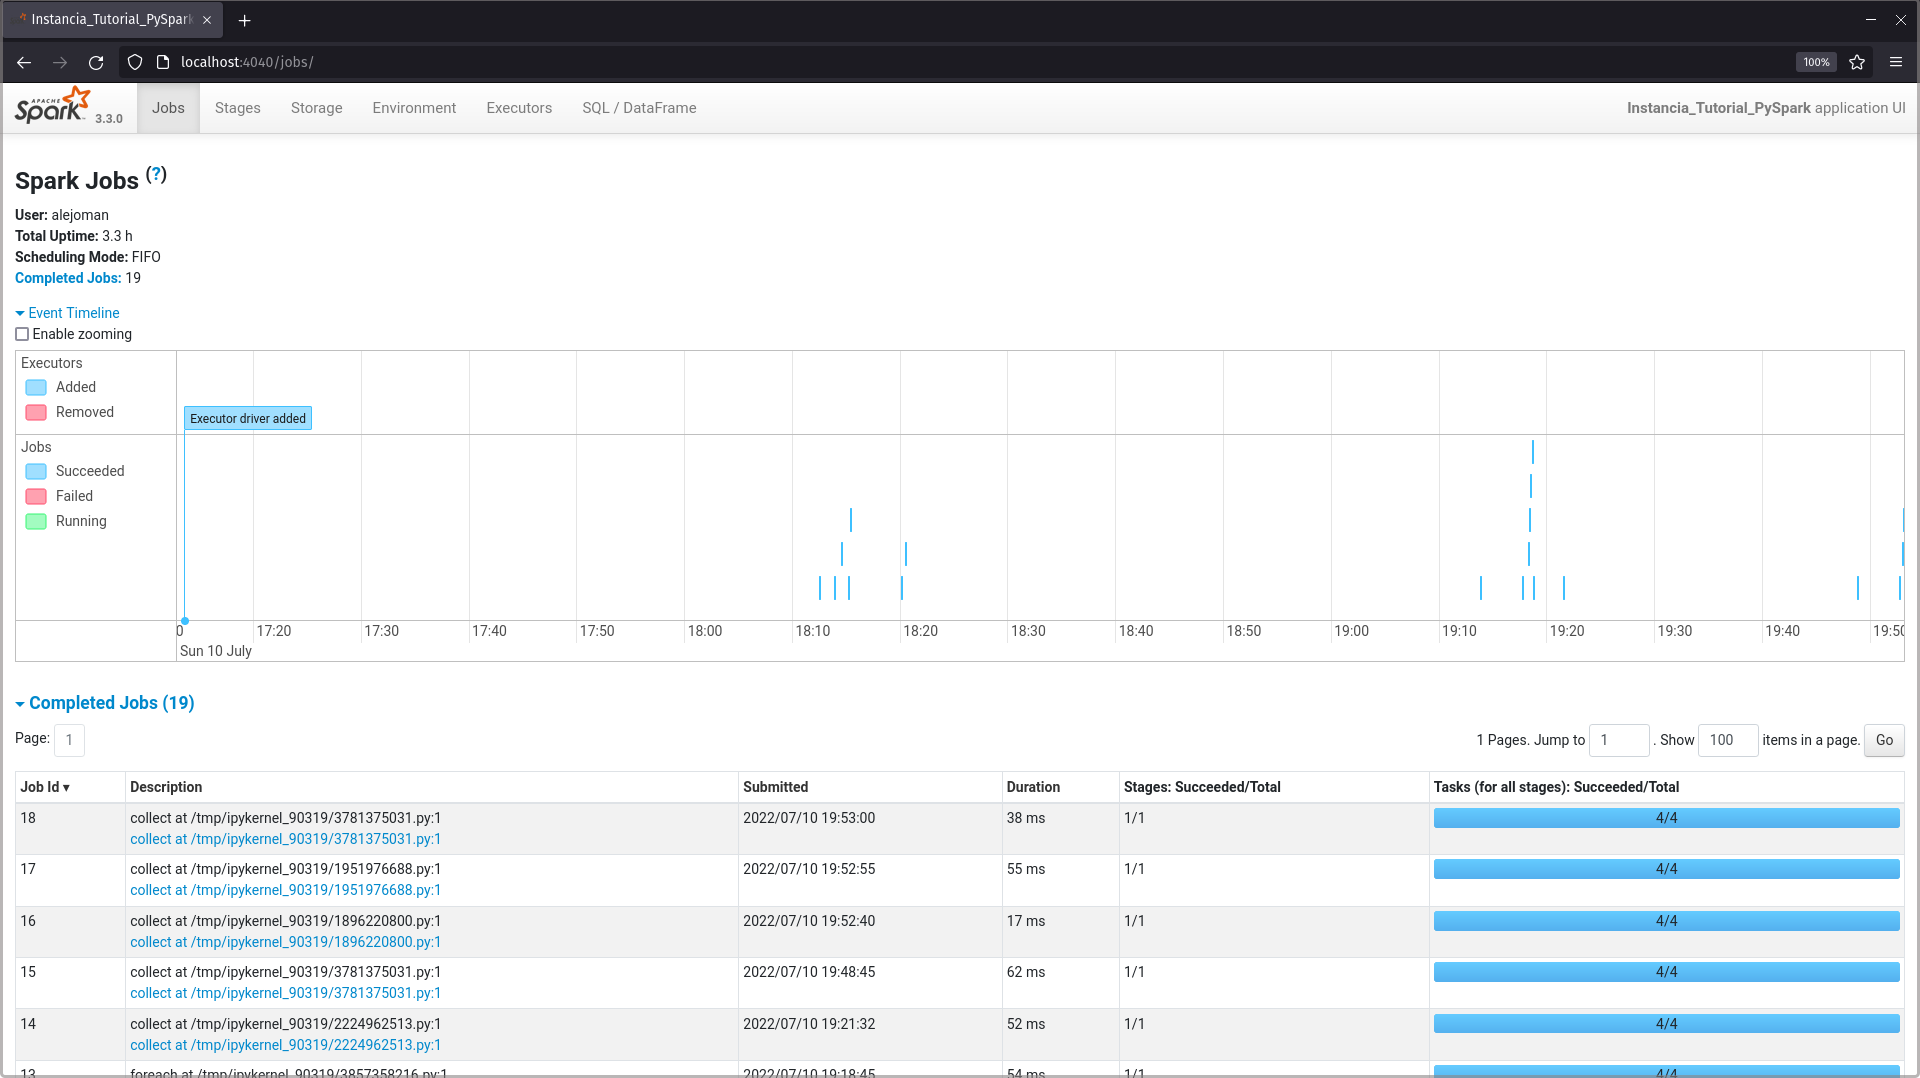Screen dimensions: 1920x1078
Task: Open the SQL / DataFrame tab
Action: point(639,108)
